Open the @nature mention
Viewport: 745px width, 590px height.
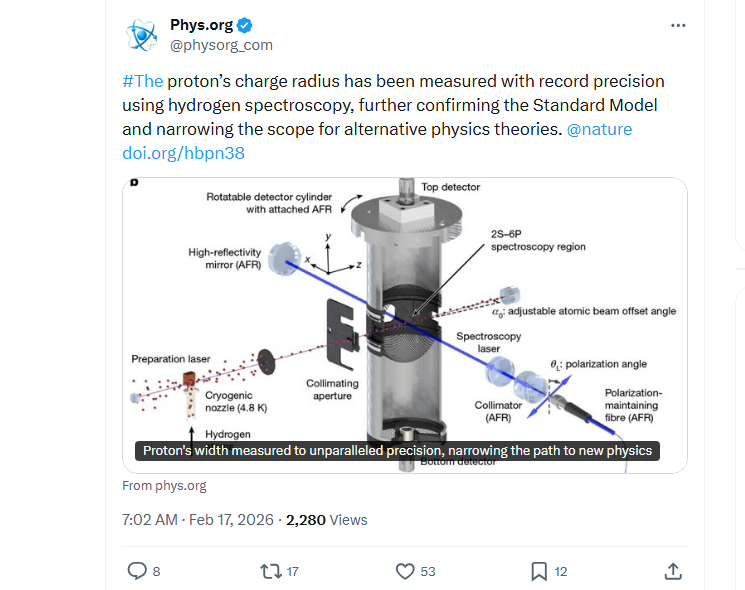pos(599,129)
